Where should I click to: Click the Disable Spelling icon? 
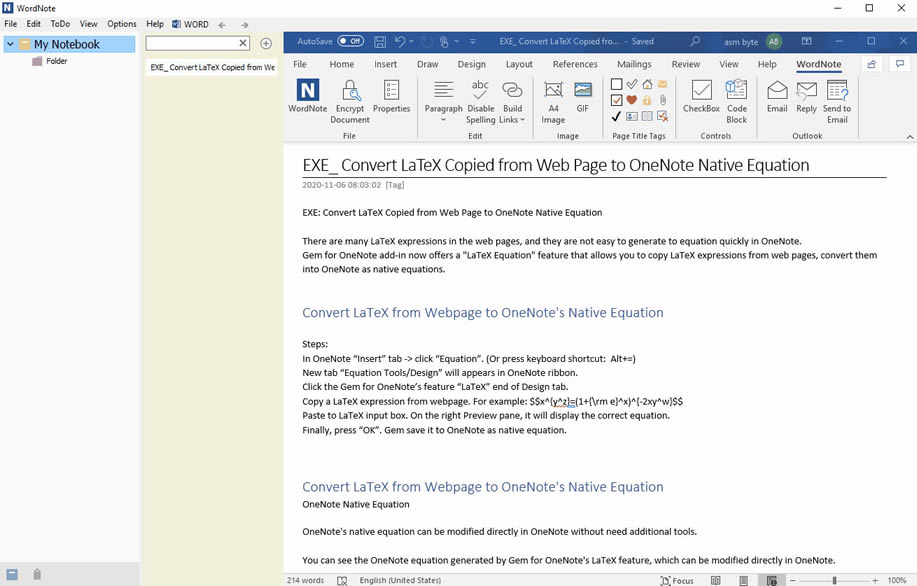click(480, 101)
